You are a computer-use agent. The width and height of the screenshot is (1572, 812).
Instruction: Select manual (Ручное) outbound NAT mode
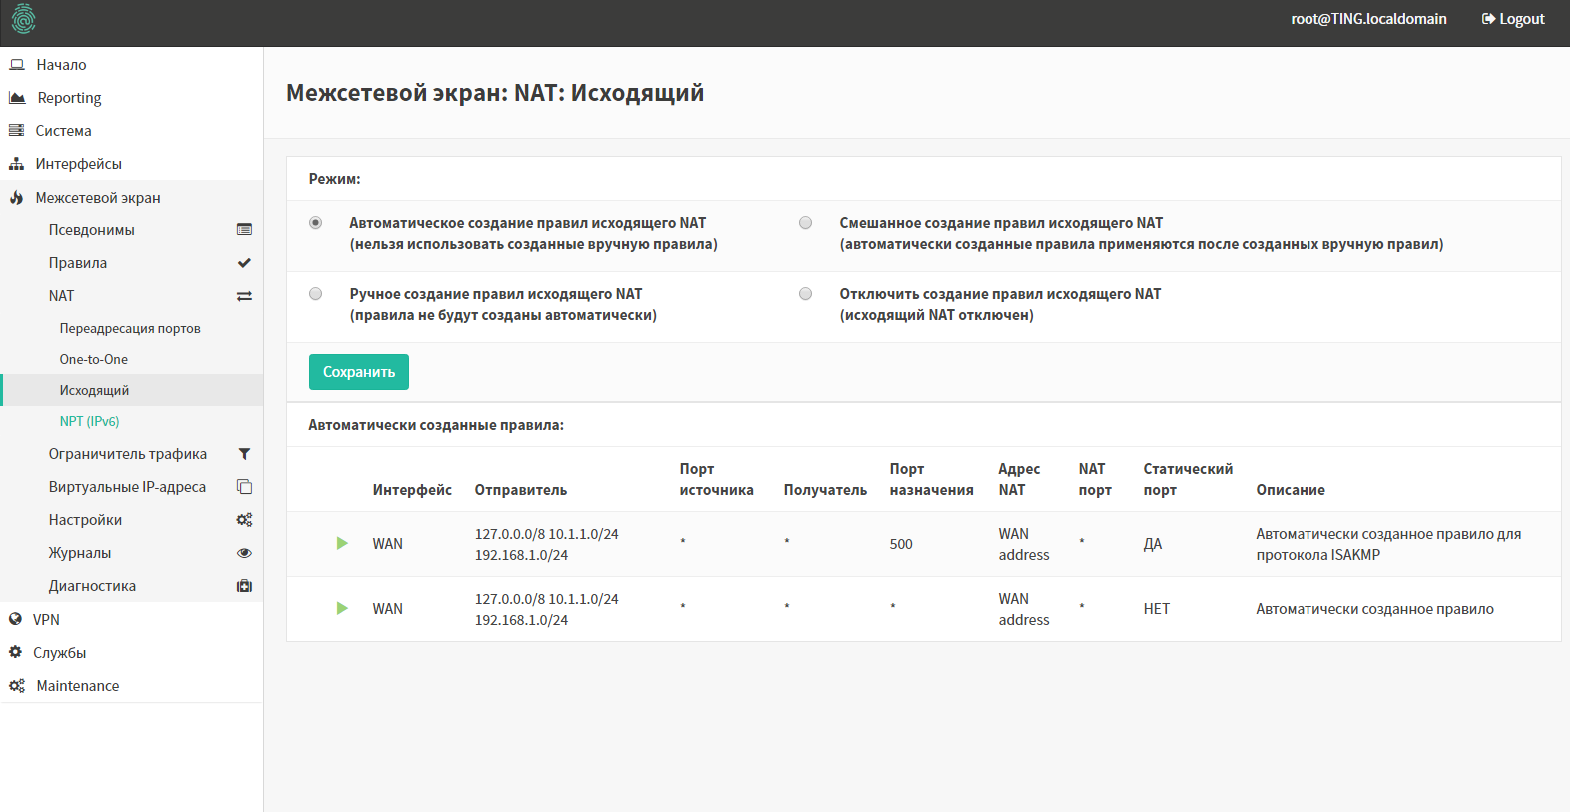coord(316,294)
